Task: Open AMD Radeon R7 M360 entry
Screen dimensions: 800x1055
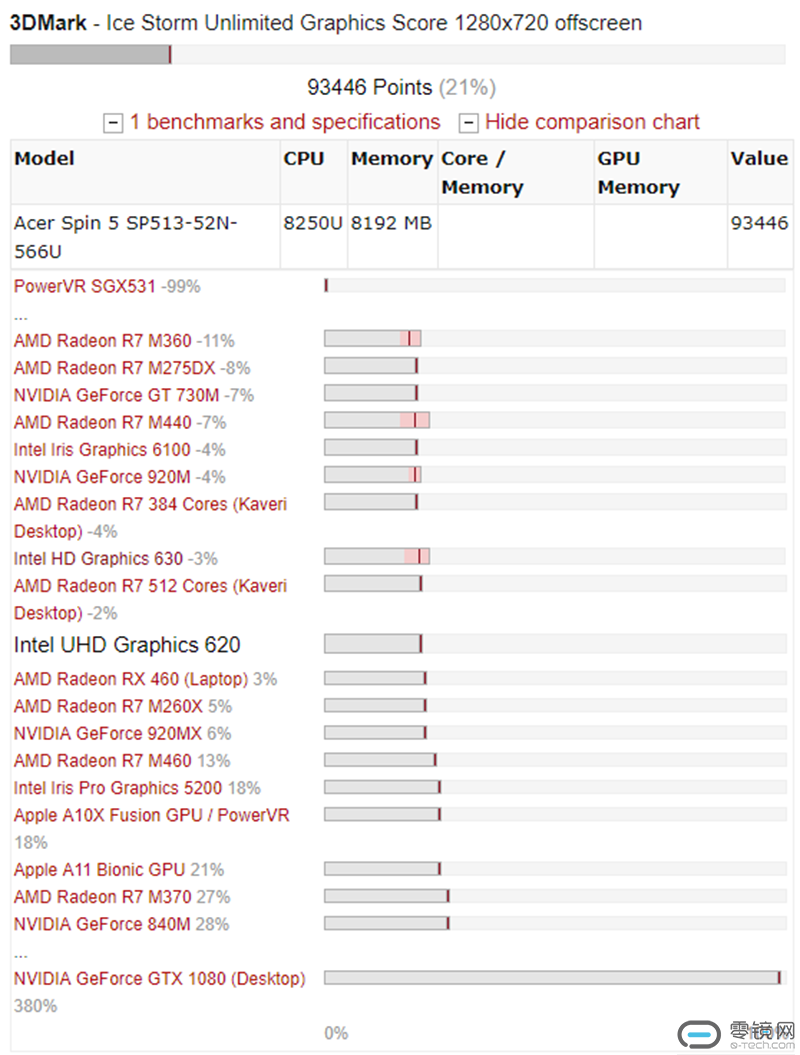Action: coord(102,340)
